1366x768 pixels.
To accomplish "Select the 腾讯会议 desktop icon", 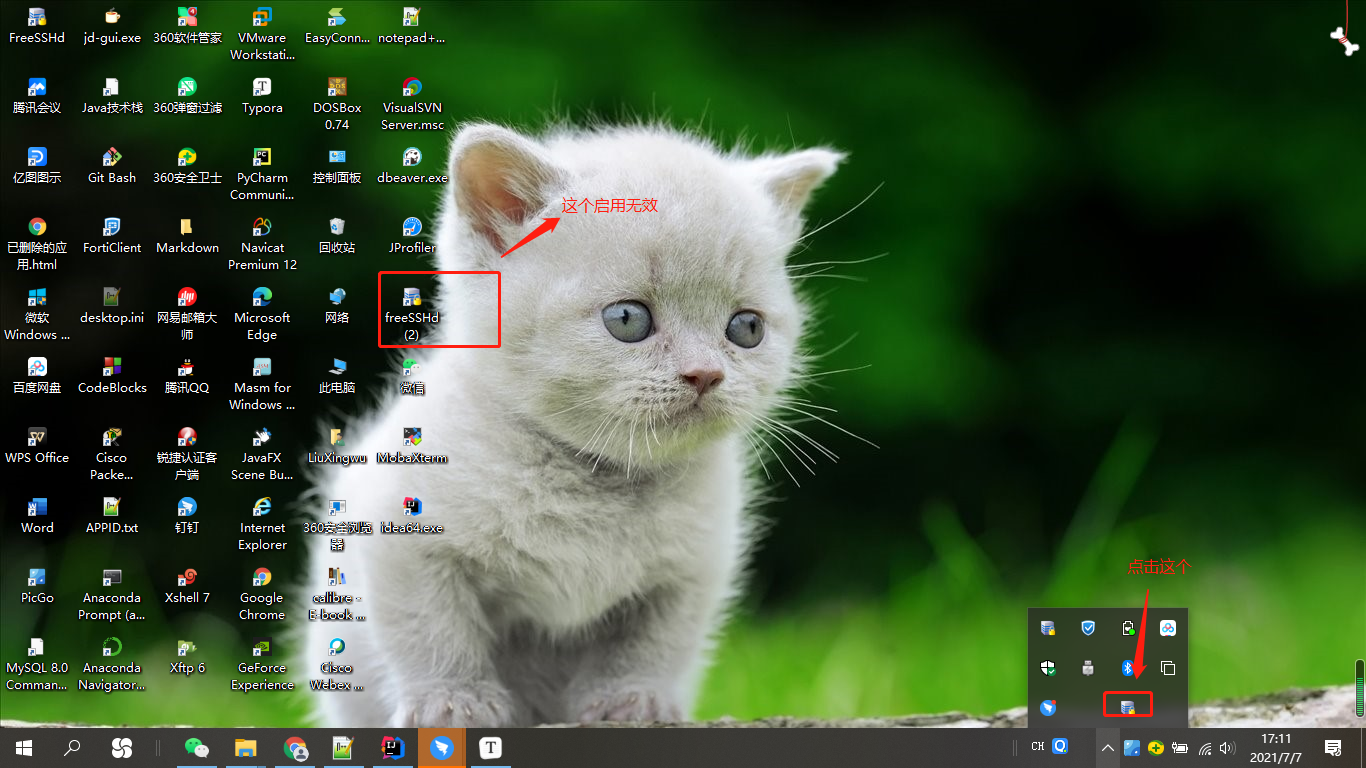I will coord(37,96).
